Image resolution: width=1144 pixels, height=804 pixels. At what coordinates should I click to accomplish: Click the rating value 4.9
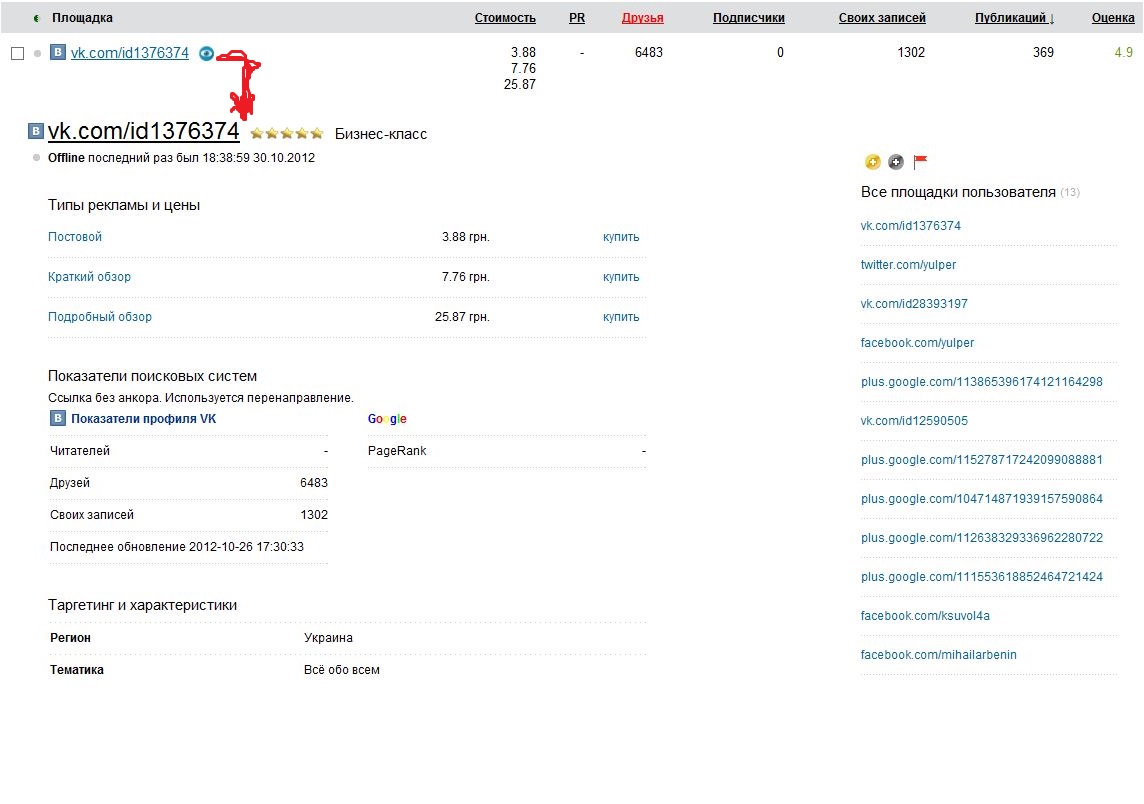pyautogui.click(x=1124, y=53)
